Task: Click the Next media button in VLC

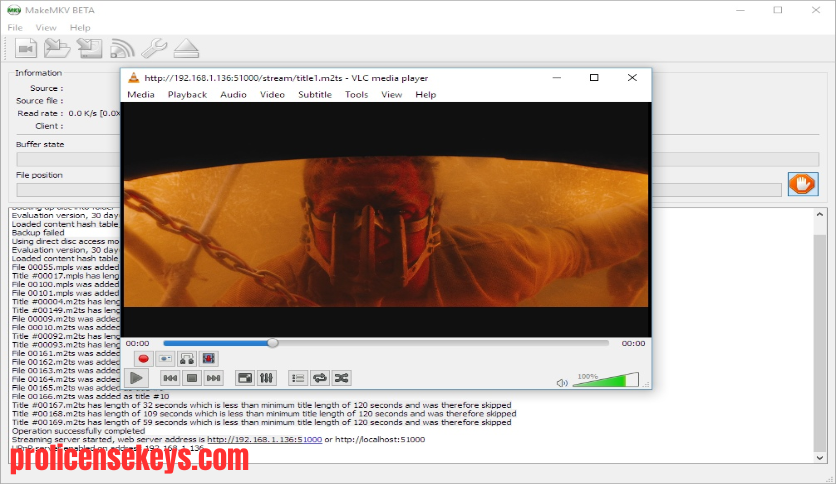Action: pyautogui.click(x=213, y=378)
